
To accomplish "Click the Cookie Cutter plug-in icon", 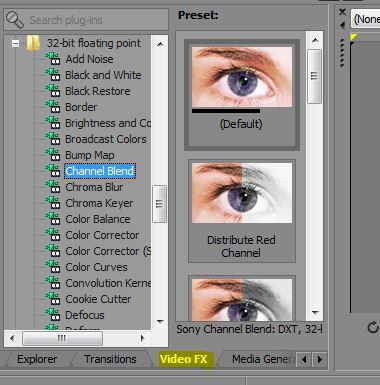I will click(x=53, y=299).
